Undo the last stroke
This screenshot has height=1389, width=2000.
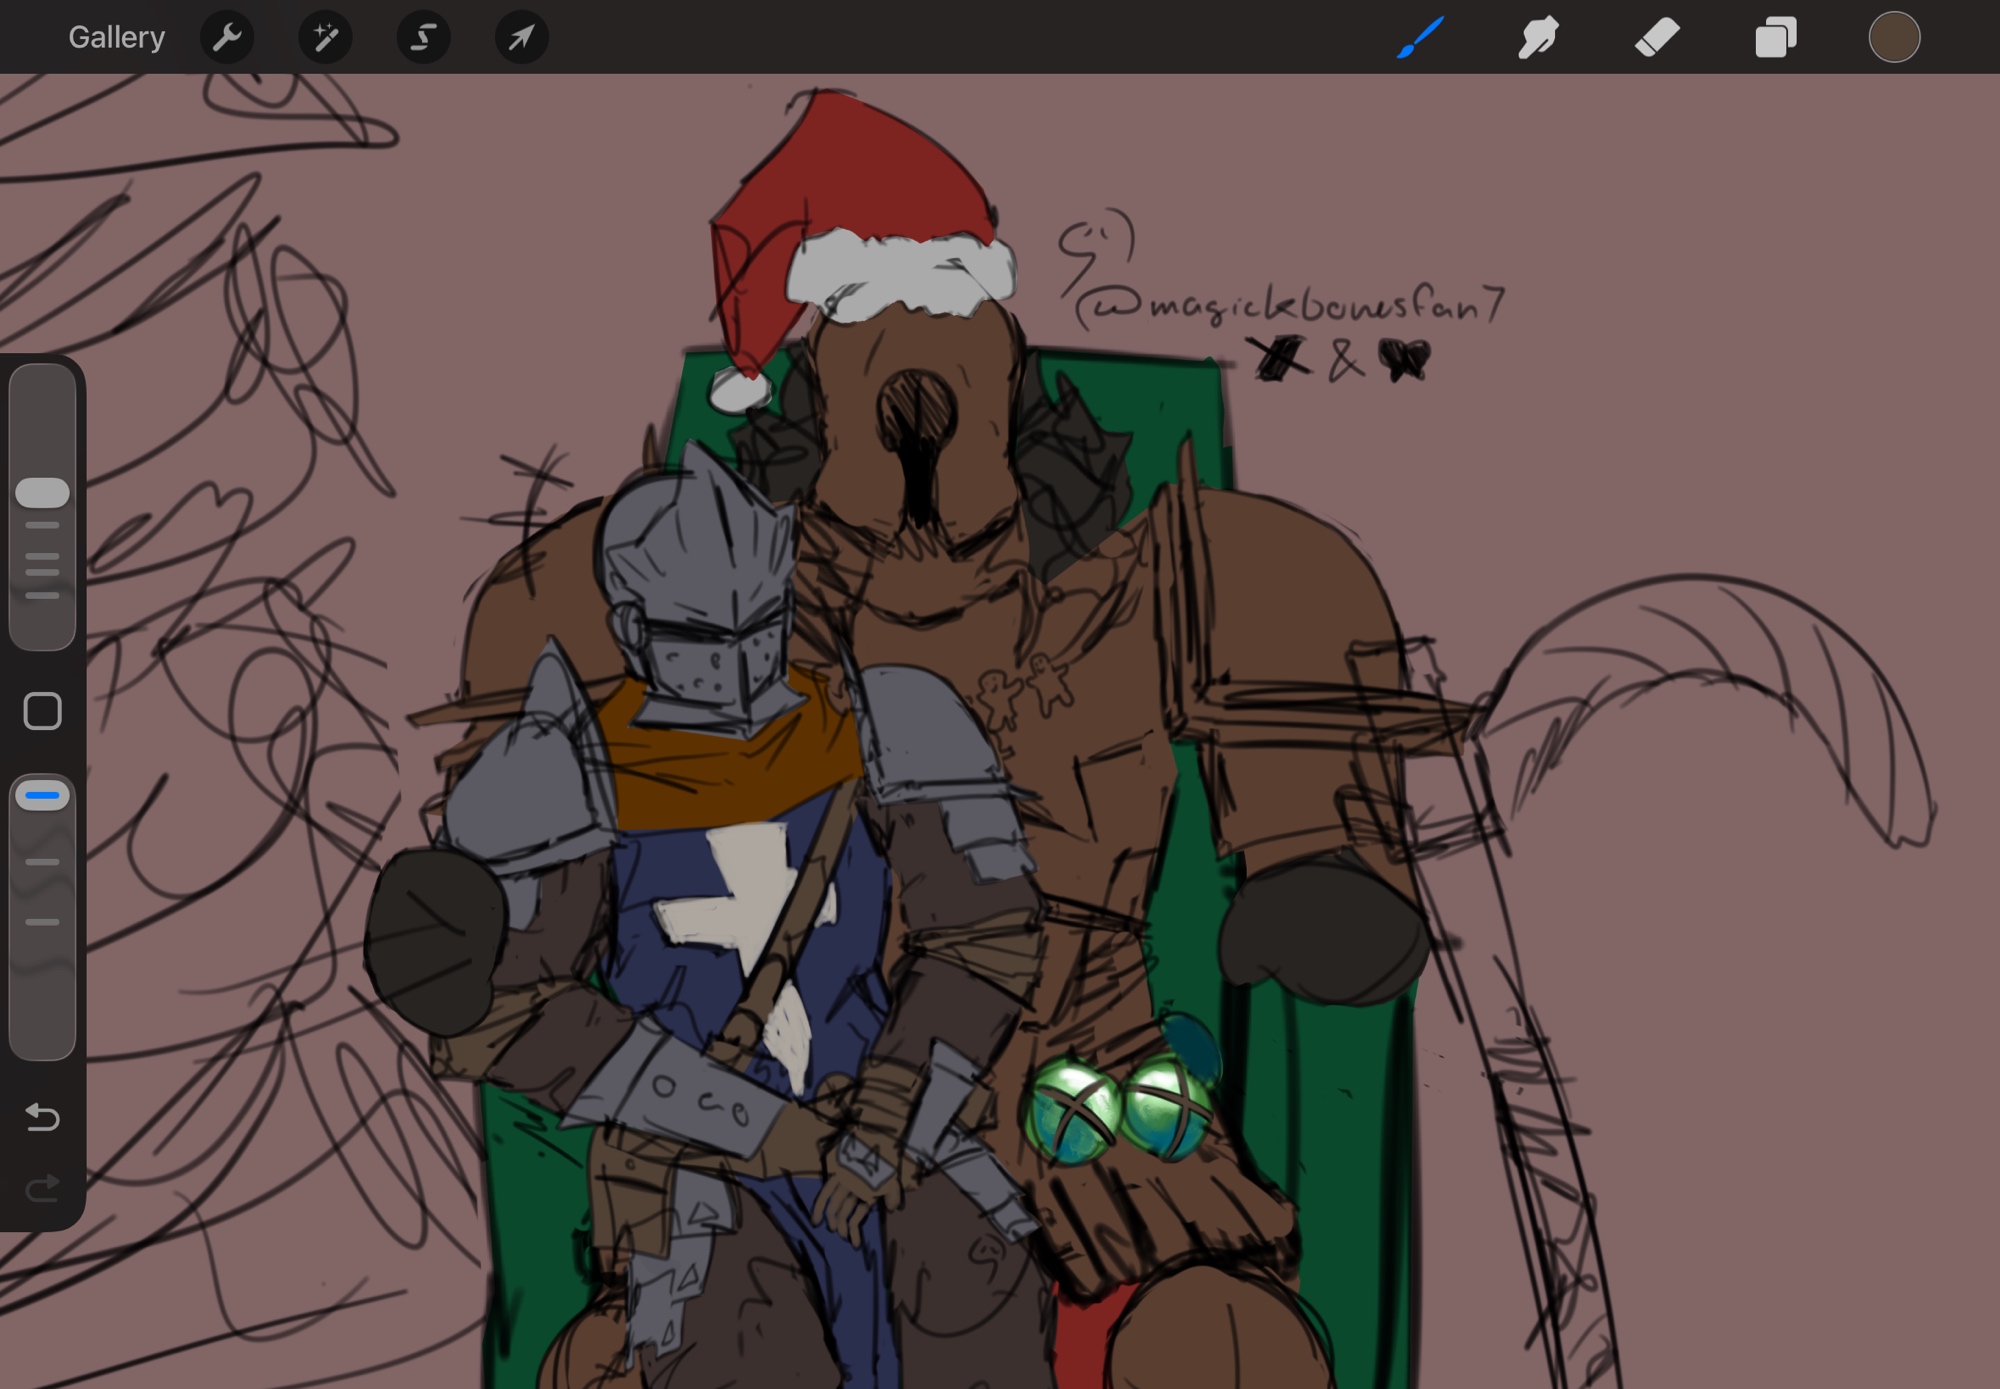tap(42, 1116)
